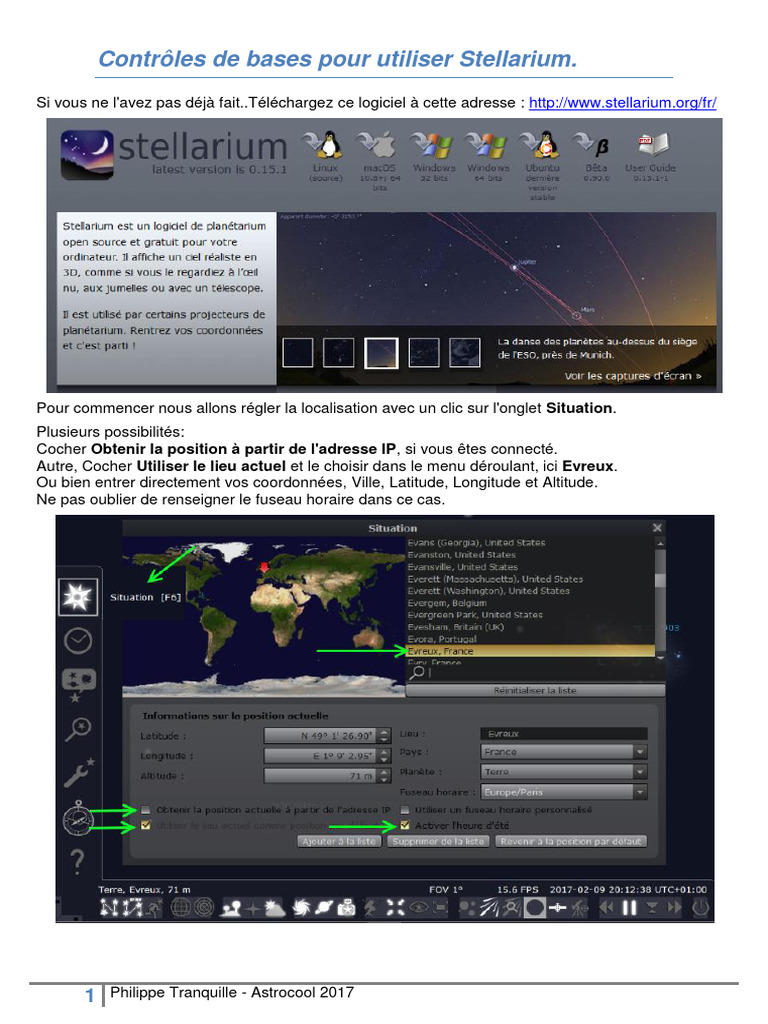Check Obtenir la position à partir de l'adresse IP
The width and height of the screenshot is (768, 1024).
click(146, 810)
